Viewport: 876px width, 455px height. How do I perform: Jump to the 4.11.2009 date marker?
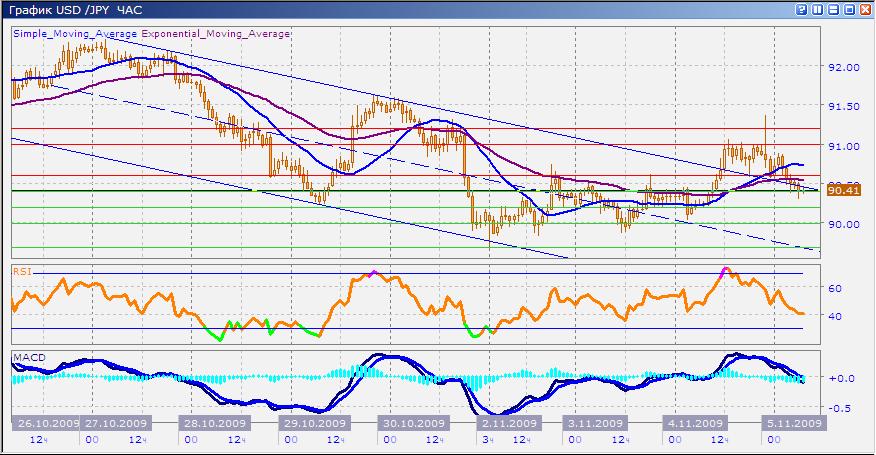[695, 423]
